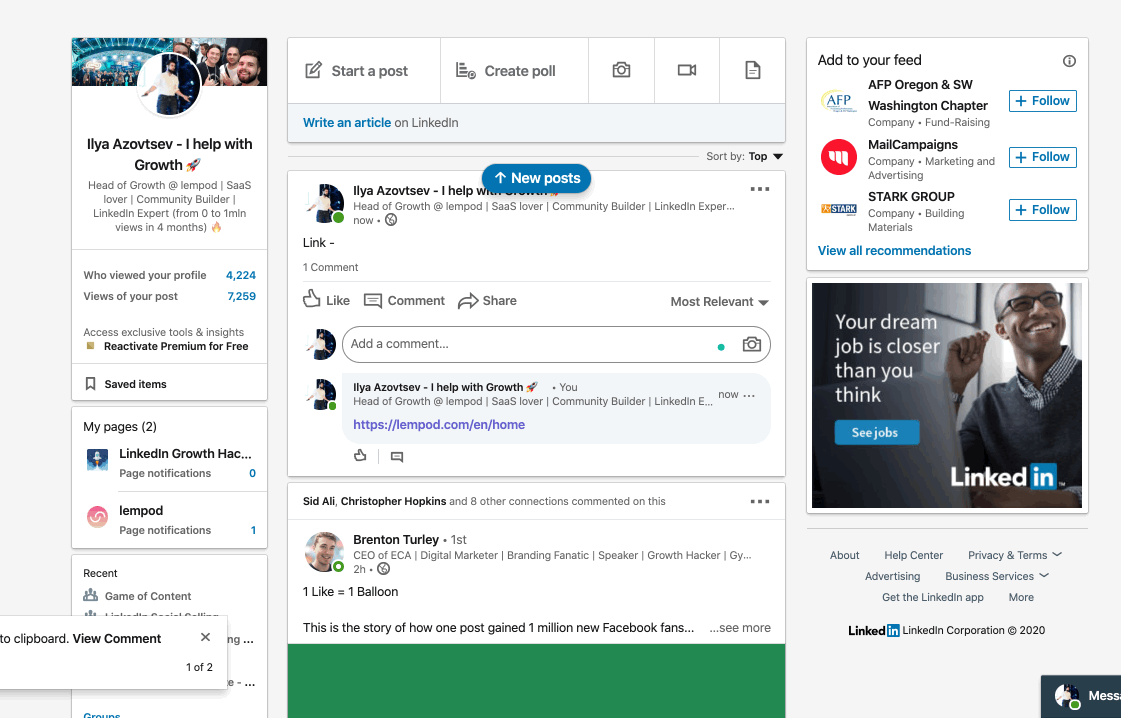Open the Messaging panel
Screen dimensions: 1121x718
click(1092, 695)
